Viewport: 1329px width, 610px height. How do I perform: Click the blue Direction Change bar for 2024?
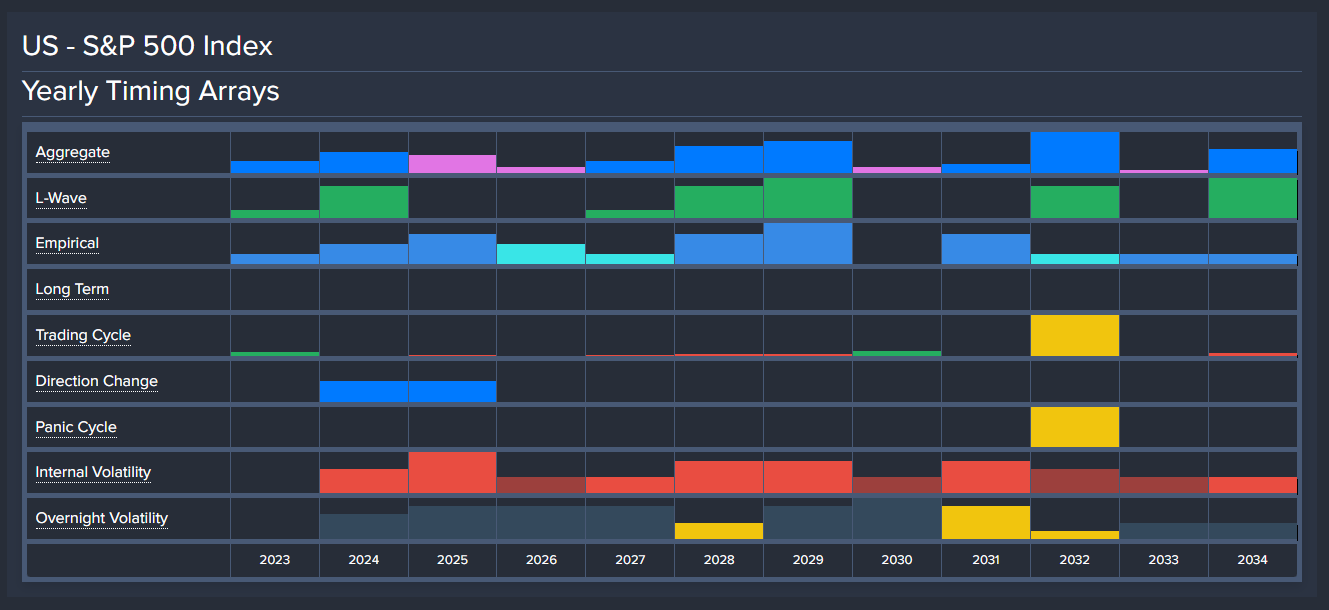[364, 391]
